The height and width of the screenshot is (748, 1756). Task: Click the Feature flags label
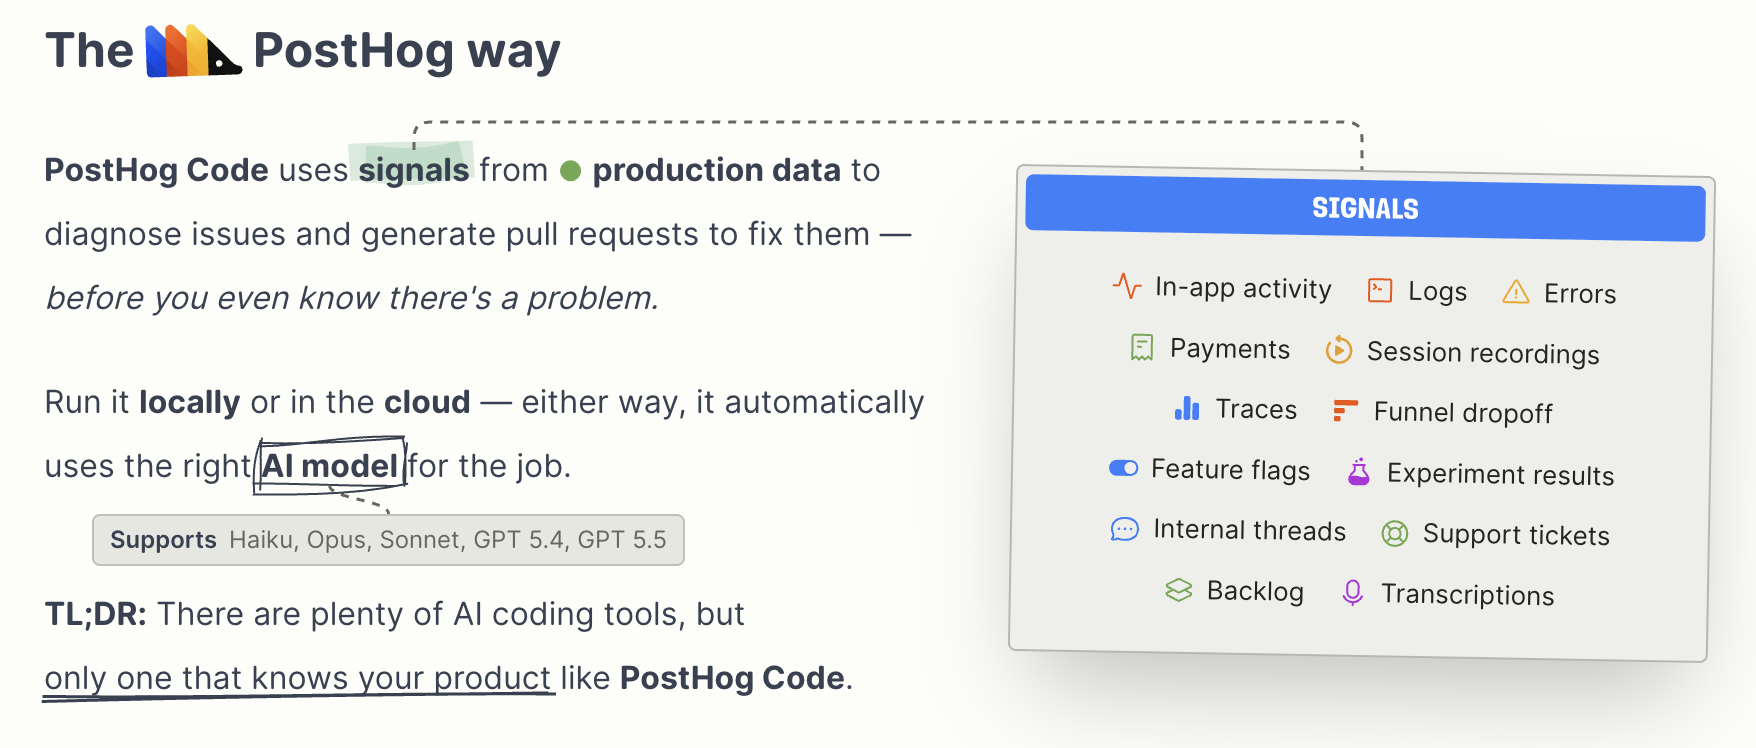click(1230, 469)
